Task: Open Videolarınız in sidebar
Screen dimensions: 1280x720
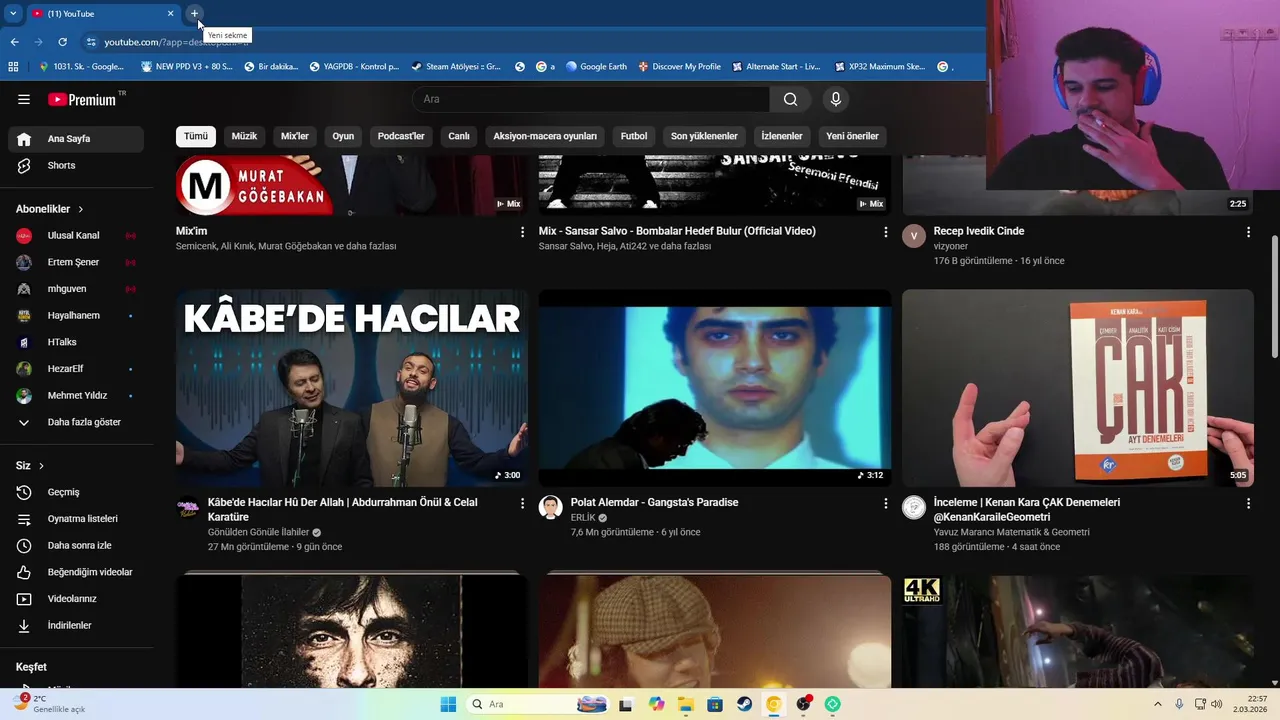Action: [76, 599]
